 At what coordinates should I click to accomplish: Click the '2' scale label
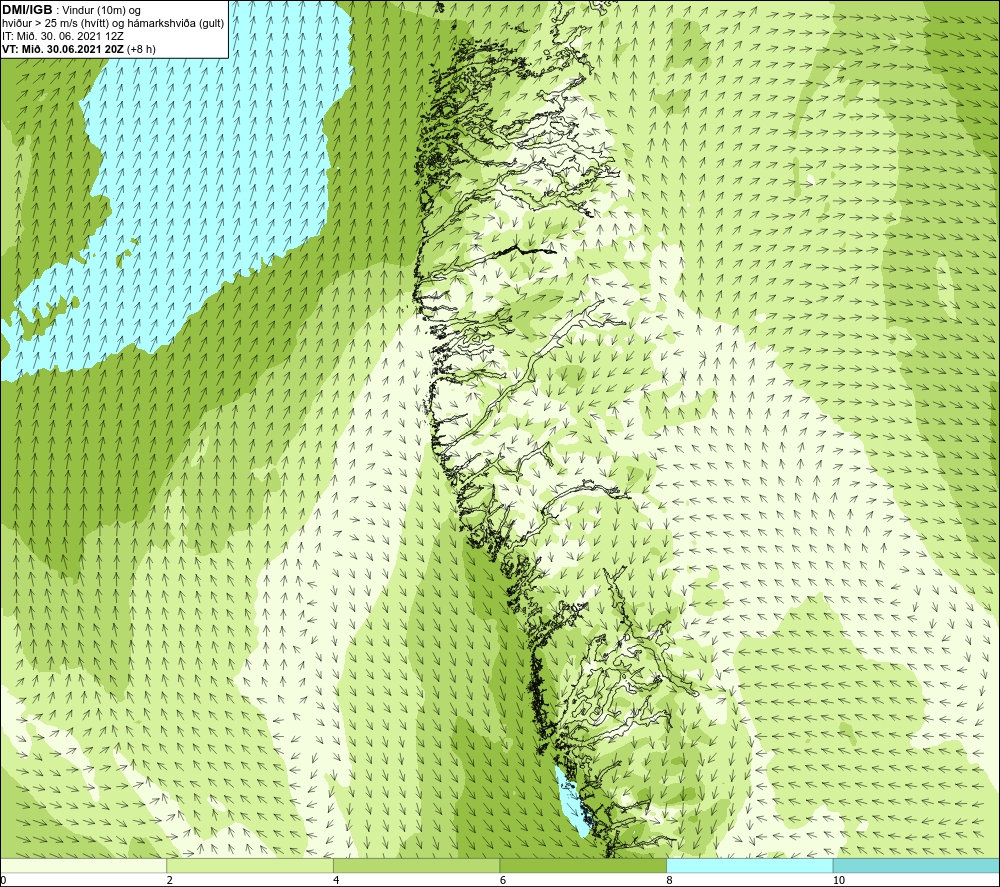coord(170,880)
